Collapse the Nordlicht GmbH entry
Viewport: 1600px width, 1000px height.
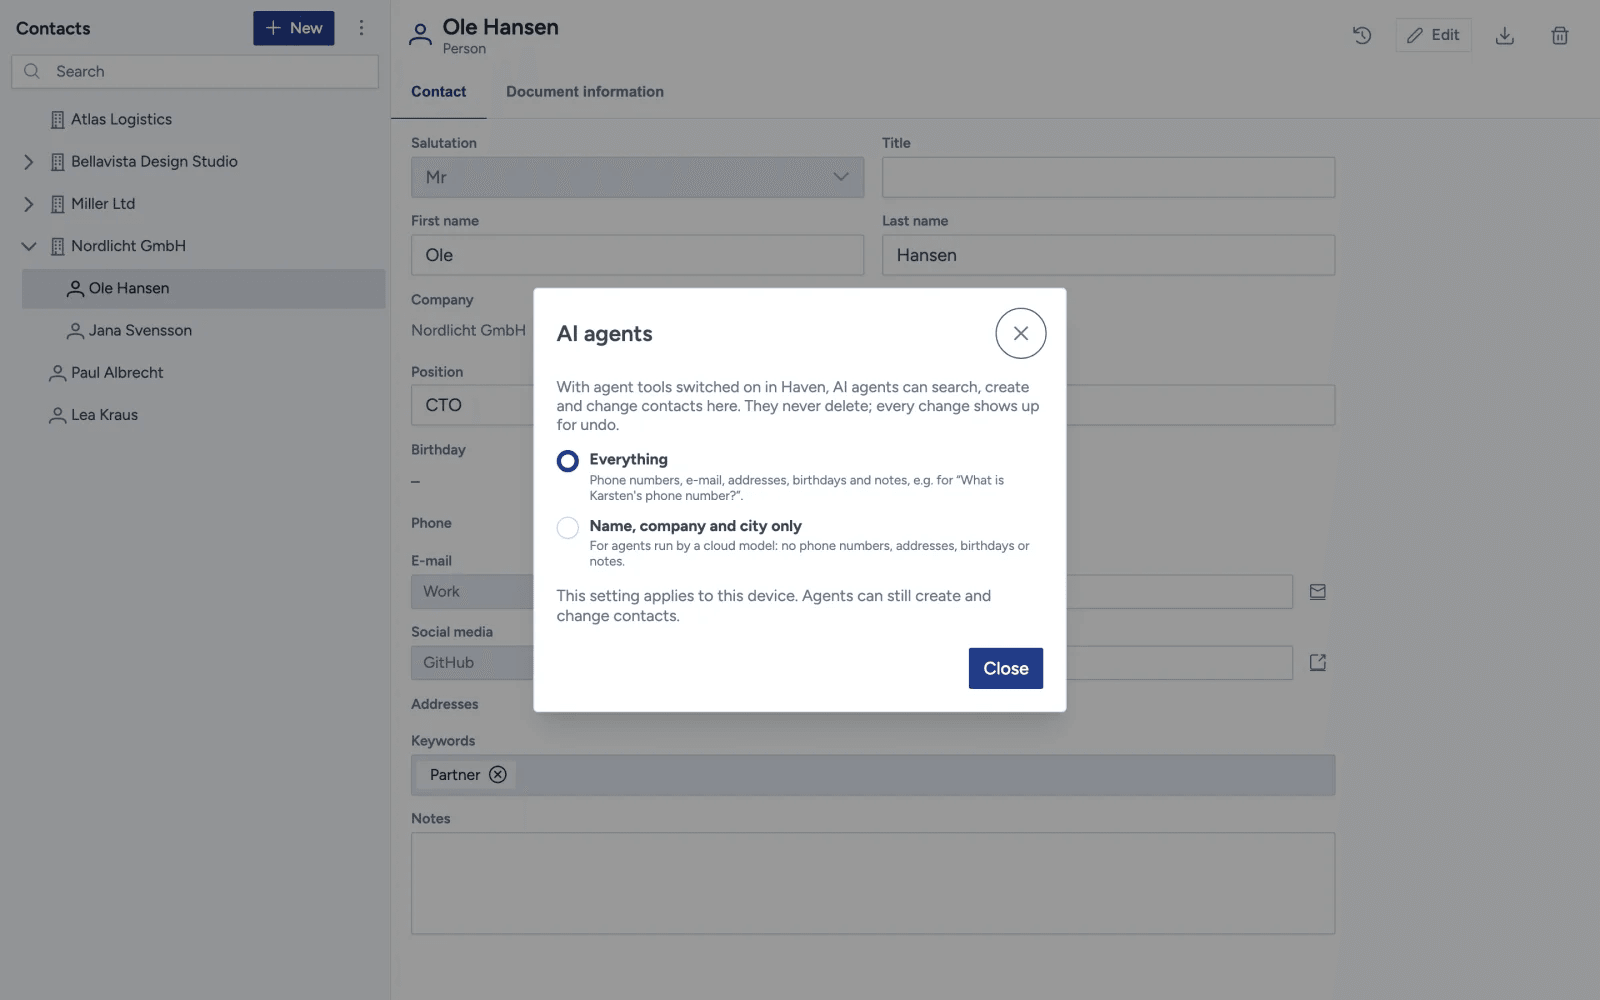pyautogui.click(x=29, y=246)
